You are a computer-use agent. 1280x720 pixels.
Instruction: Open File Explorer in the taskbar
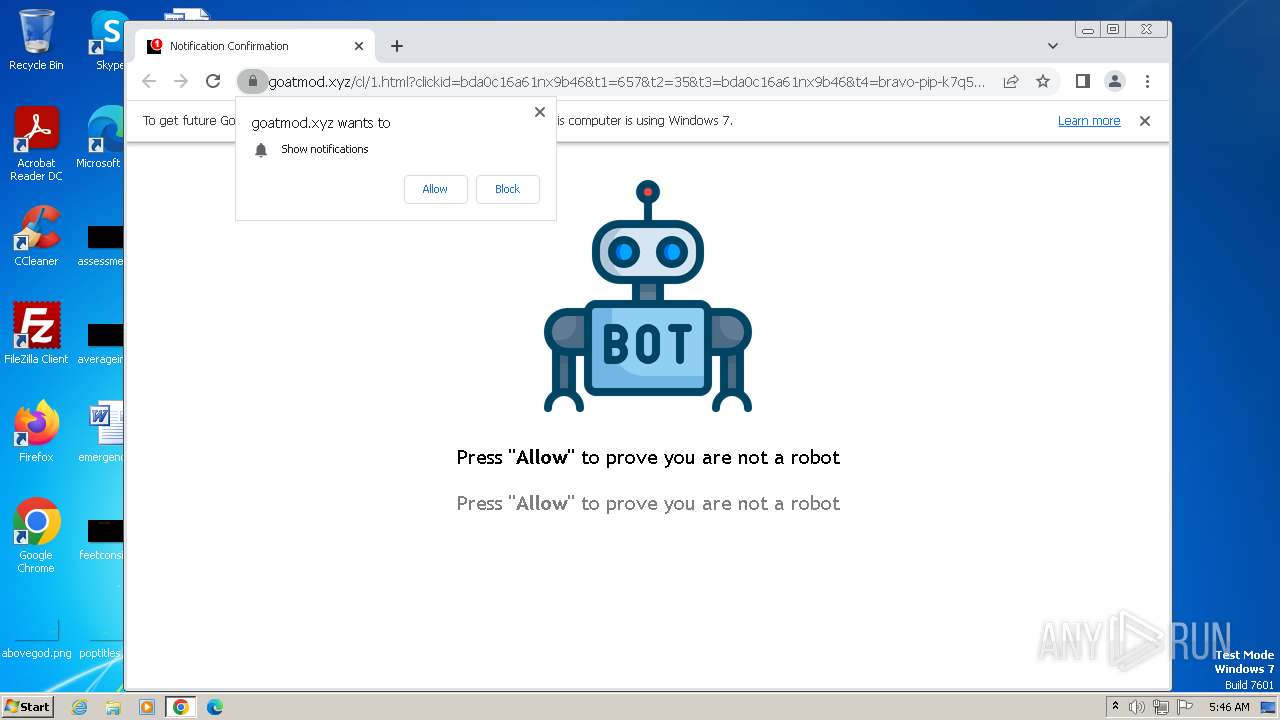coord(113,707)
